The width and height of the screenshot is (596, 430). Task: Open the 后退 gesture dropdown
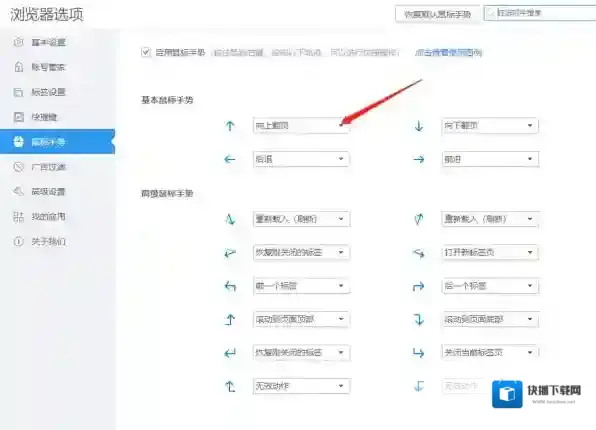click(301, 159)
